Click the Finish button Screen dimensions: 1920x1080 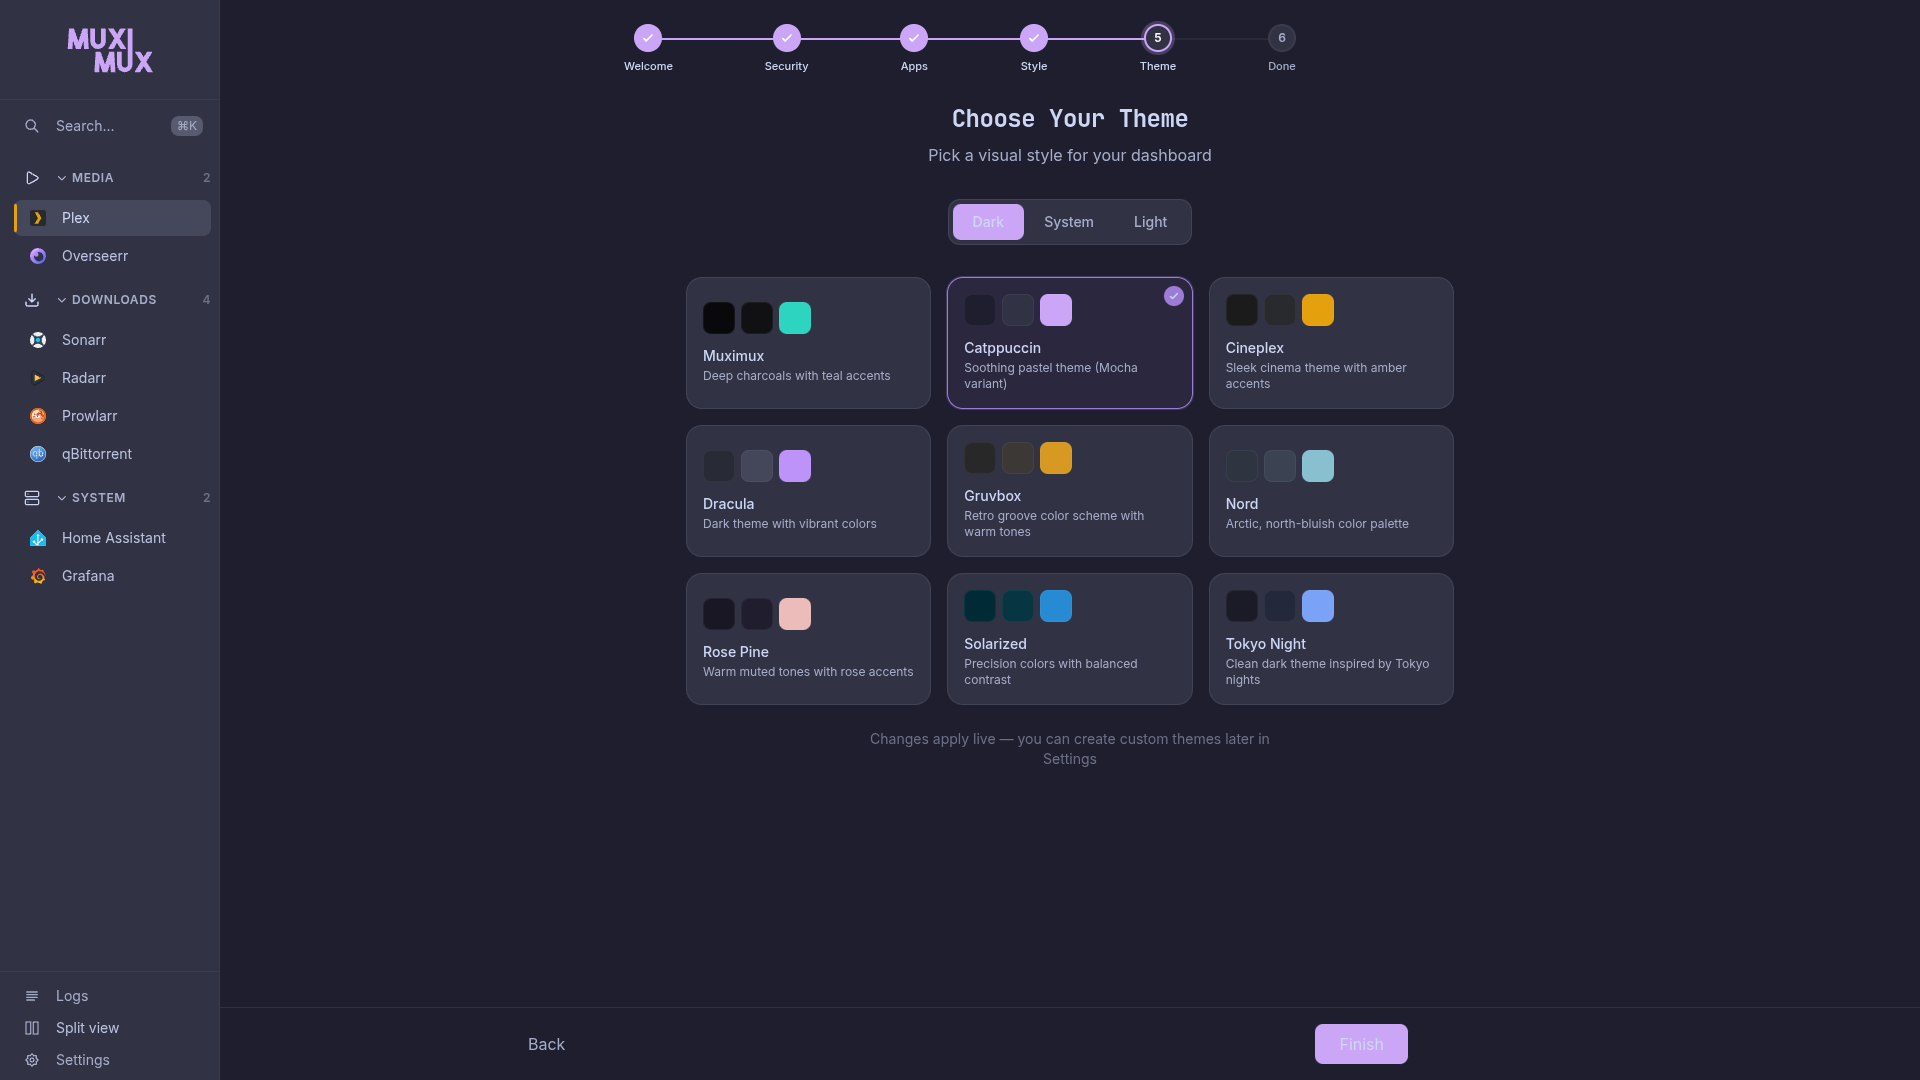pyautogui.click(x=1360, y=1044)
